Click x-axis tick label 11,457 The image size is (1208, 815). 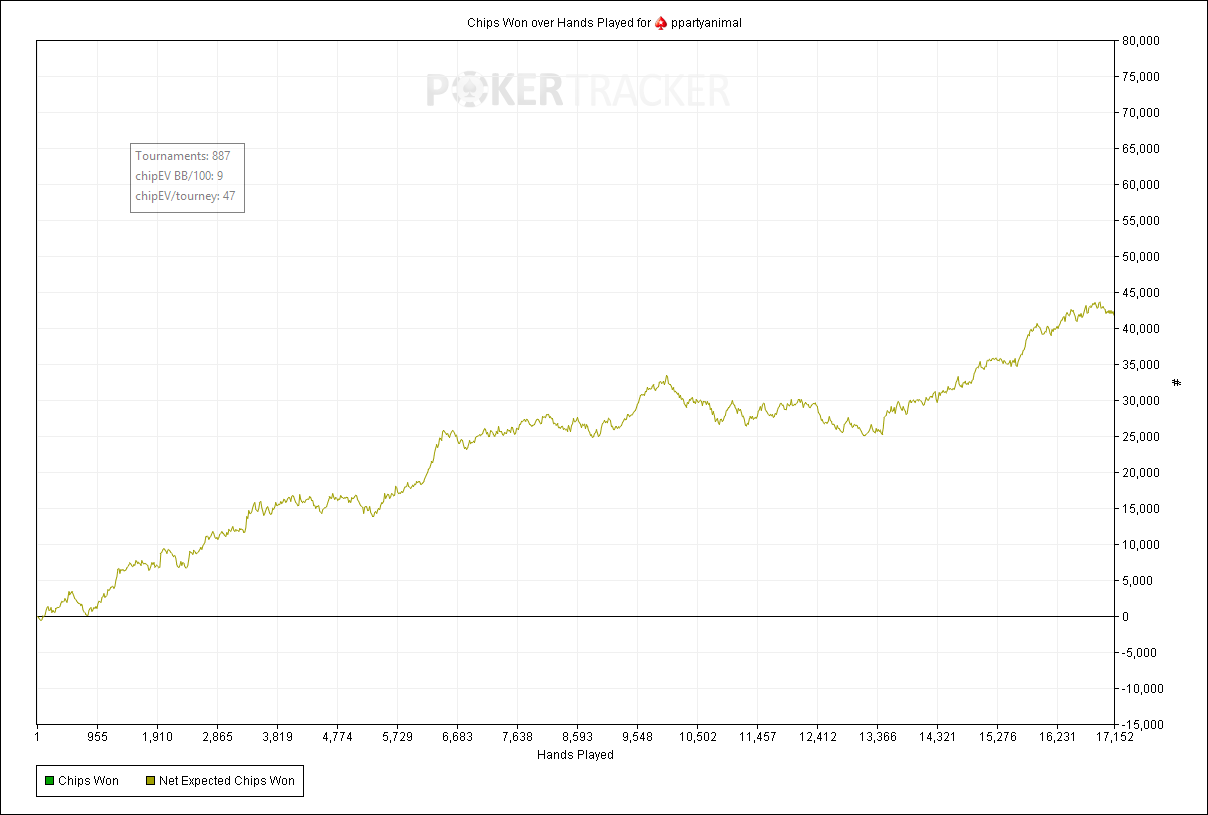[757, 737]
